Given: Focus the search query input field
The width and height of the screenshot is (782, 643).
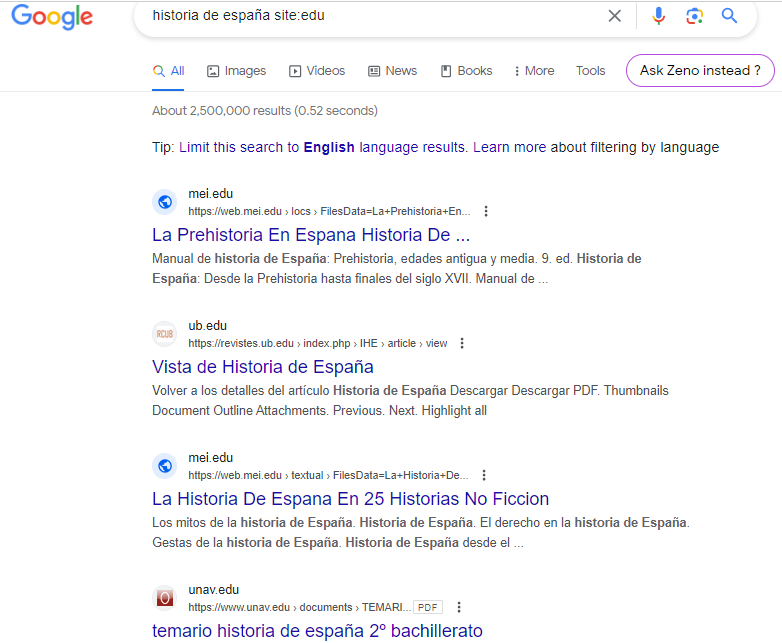Looking at the screenshot, I should (374, 15).
